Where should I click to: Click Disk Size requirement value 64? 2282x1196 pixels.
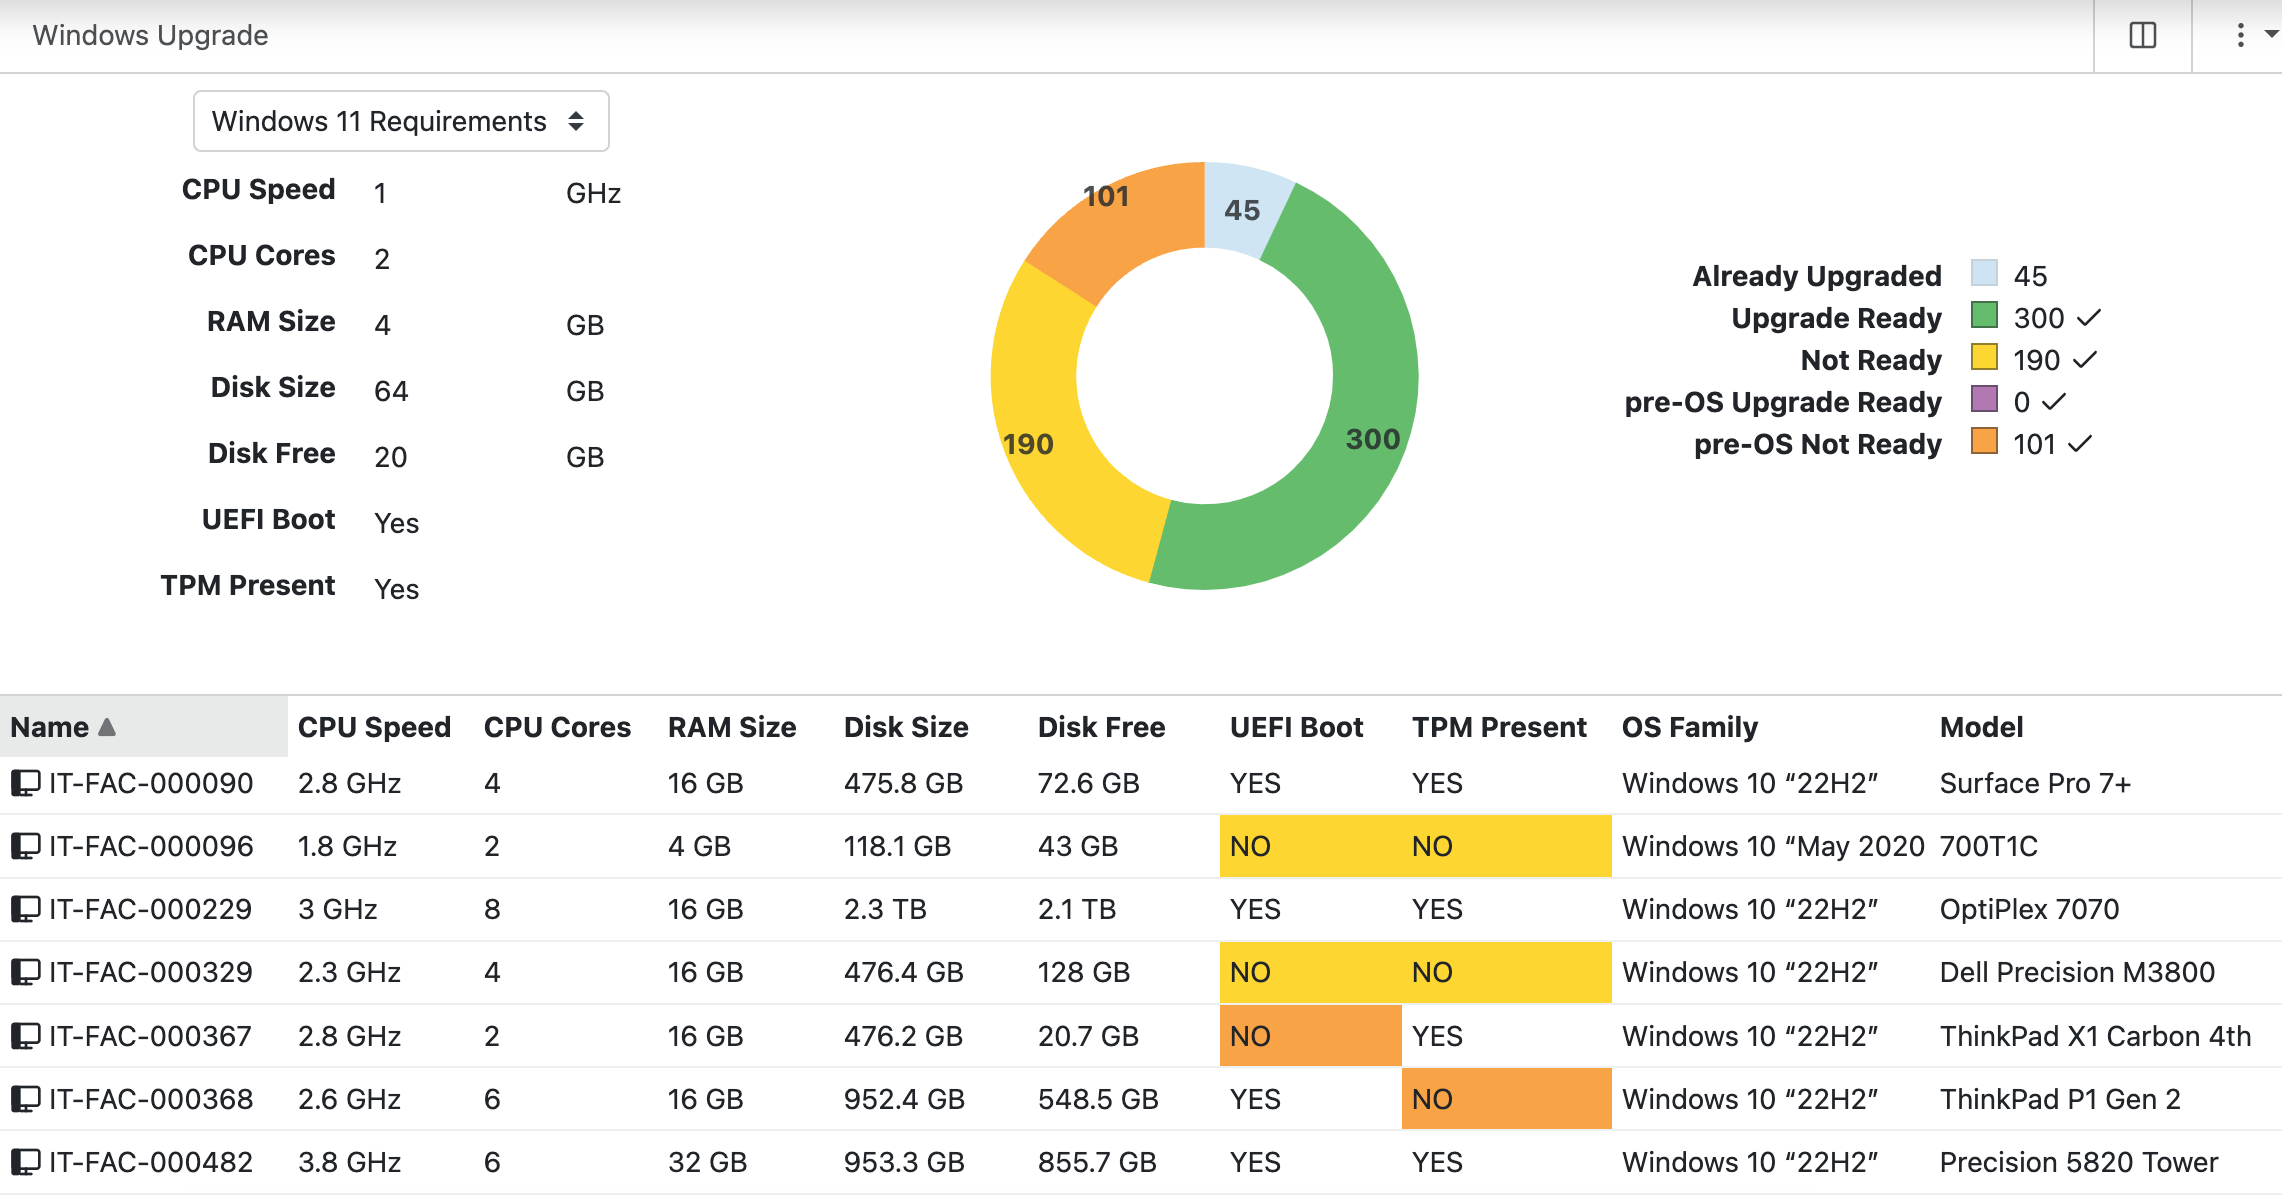click(391, 391)
